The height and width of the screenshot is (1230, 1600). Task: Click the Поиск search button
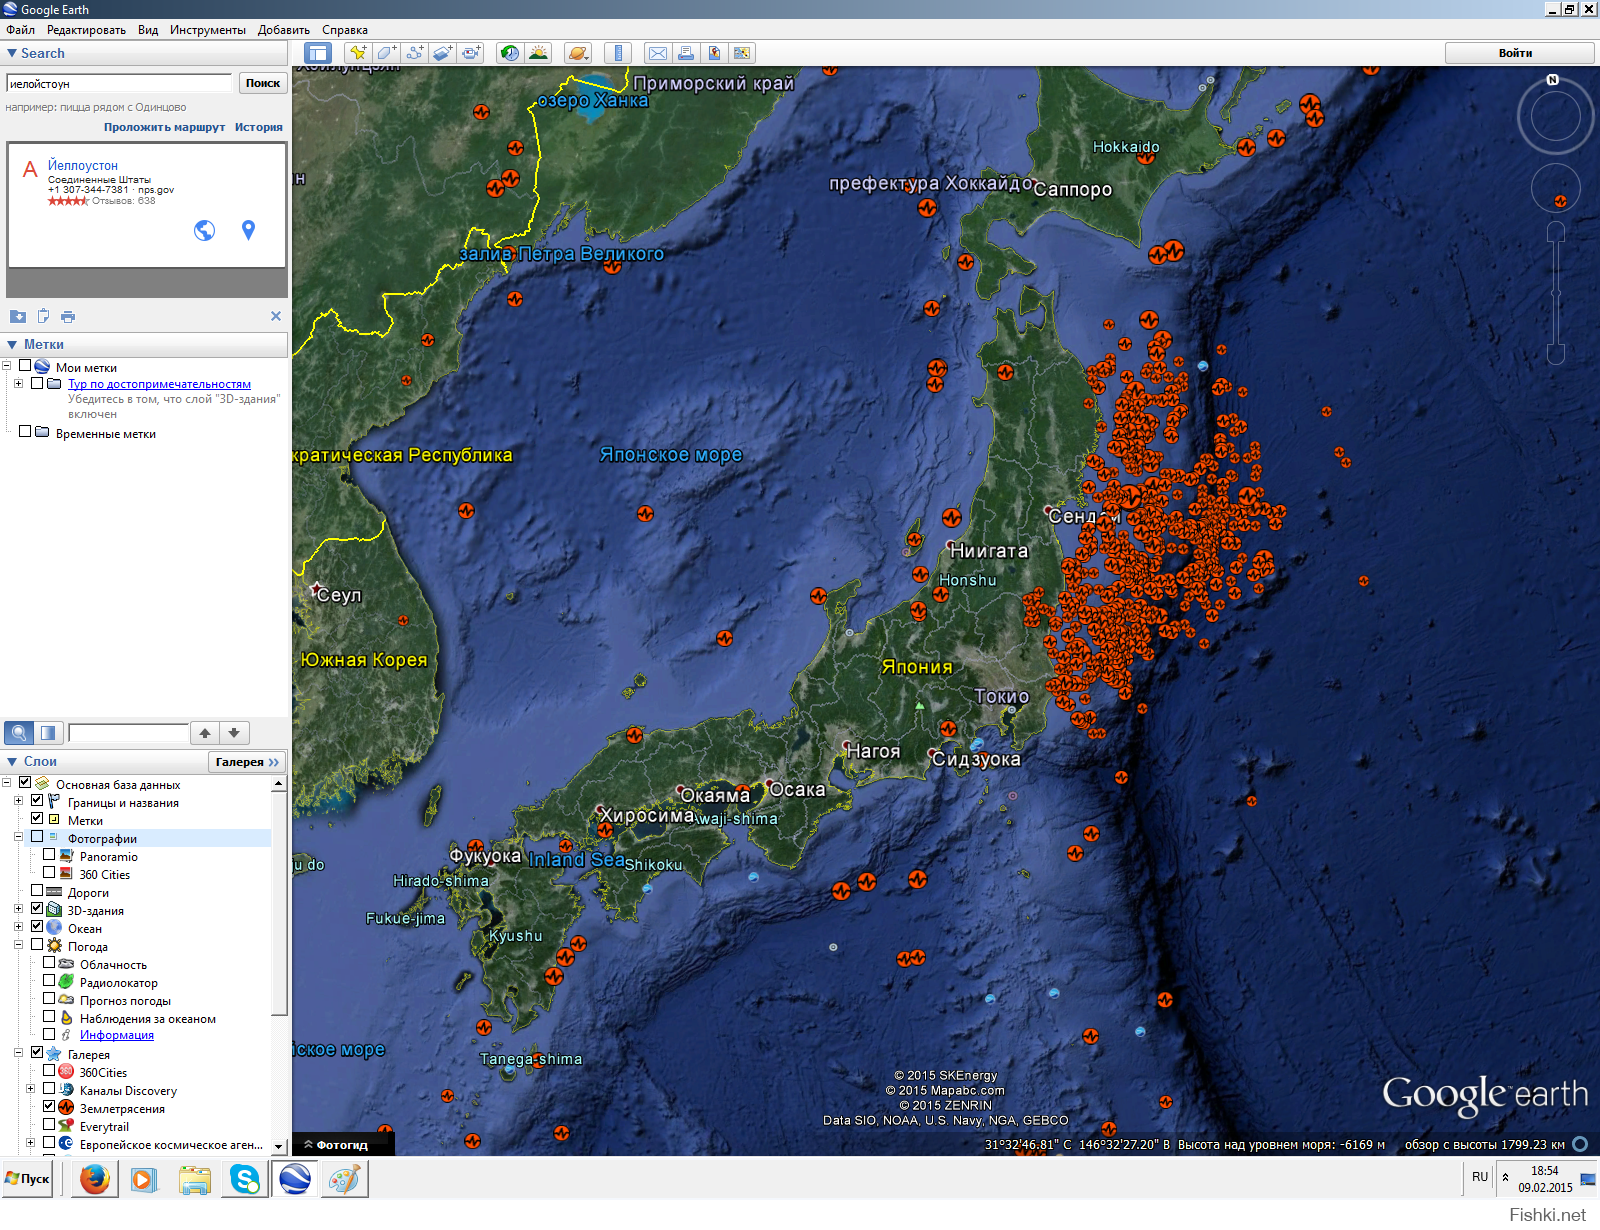click(x=263, y=83)
